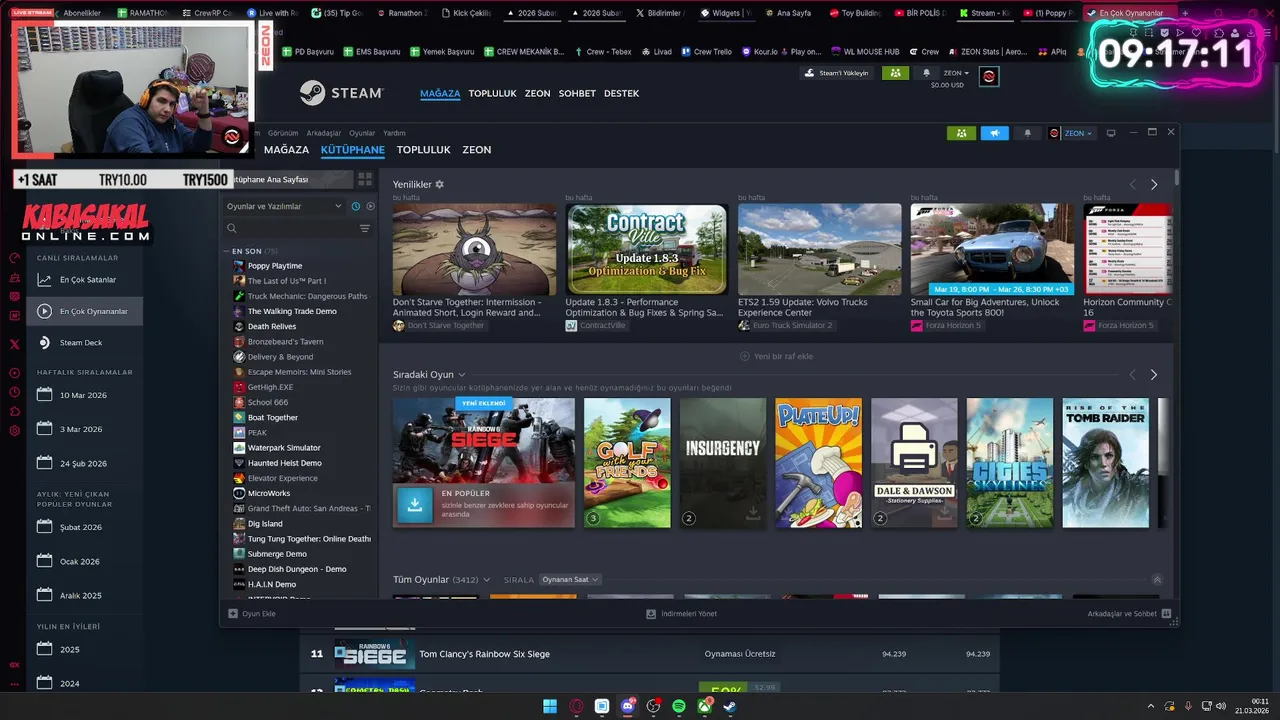
Task: Enter Big Picture mode monitor icon
Action: tap(1110, 133)
